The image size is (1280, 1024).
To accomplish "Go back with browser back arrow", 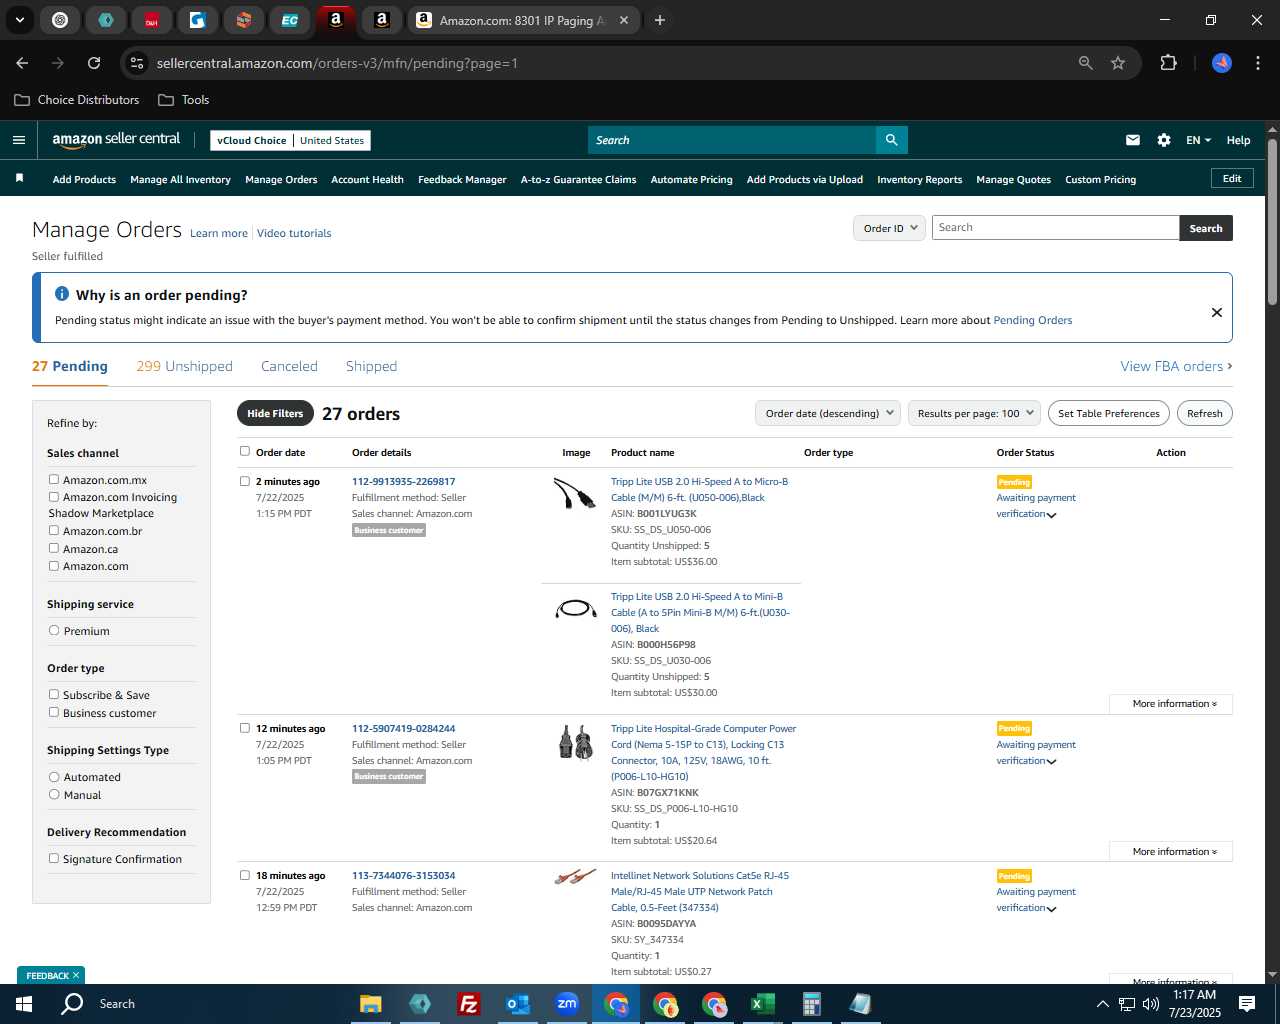I will tap(22, 63).
